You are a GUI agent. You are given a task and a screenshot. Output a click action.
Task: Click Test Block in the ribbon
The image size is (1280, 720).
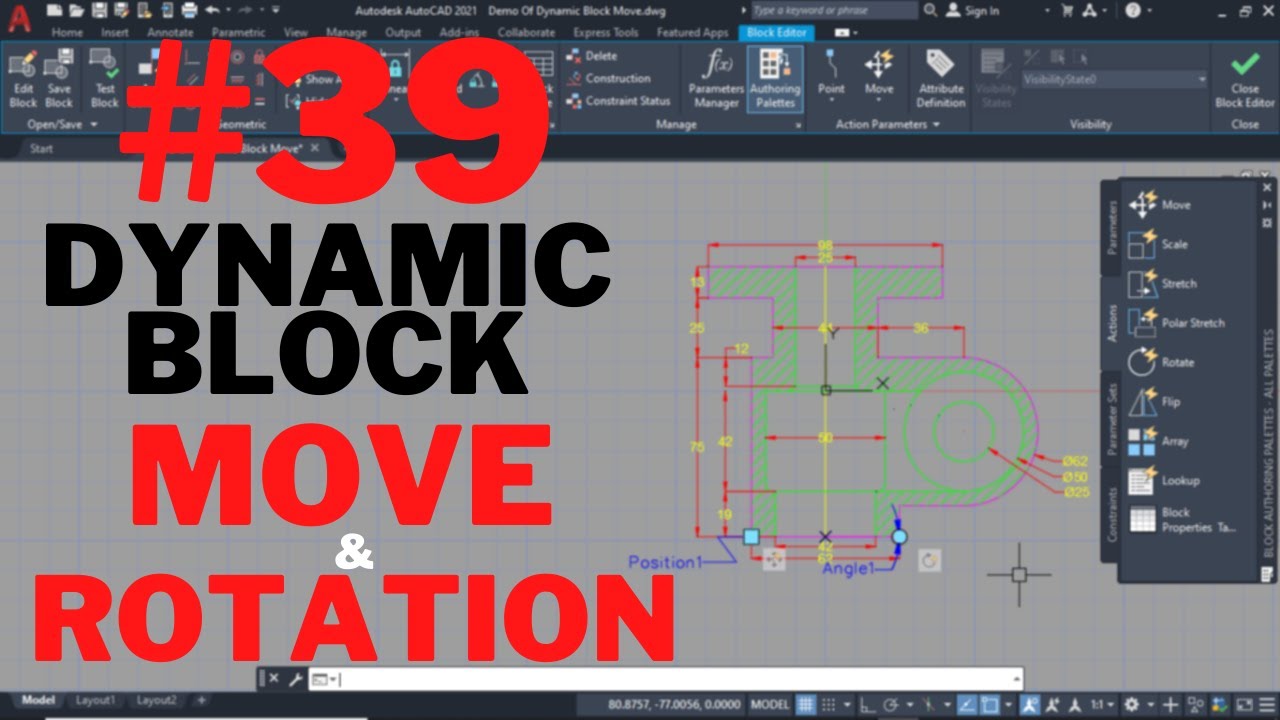pyautogui.click(x=105, y=79)
